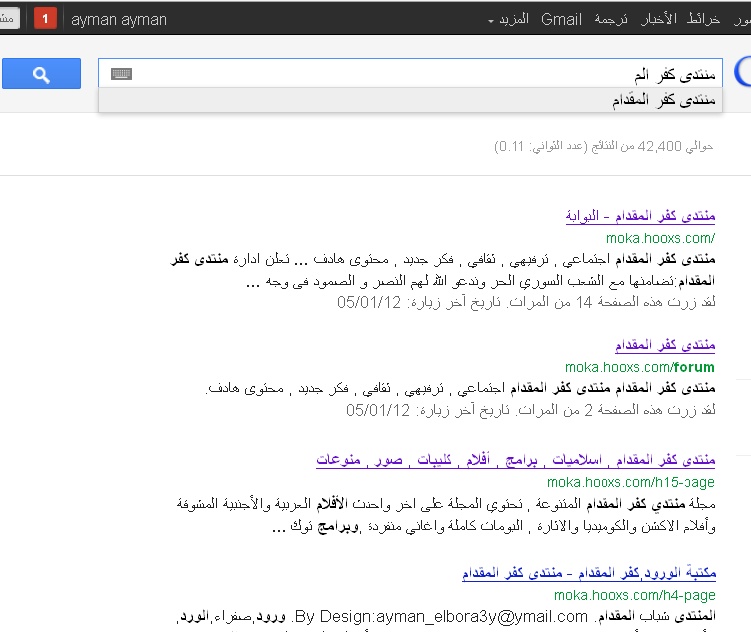Click the green URL moka.hooxs.com/forum
This screenshot has width=751, height=632.
pos(639,367)
